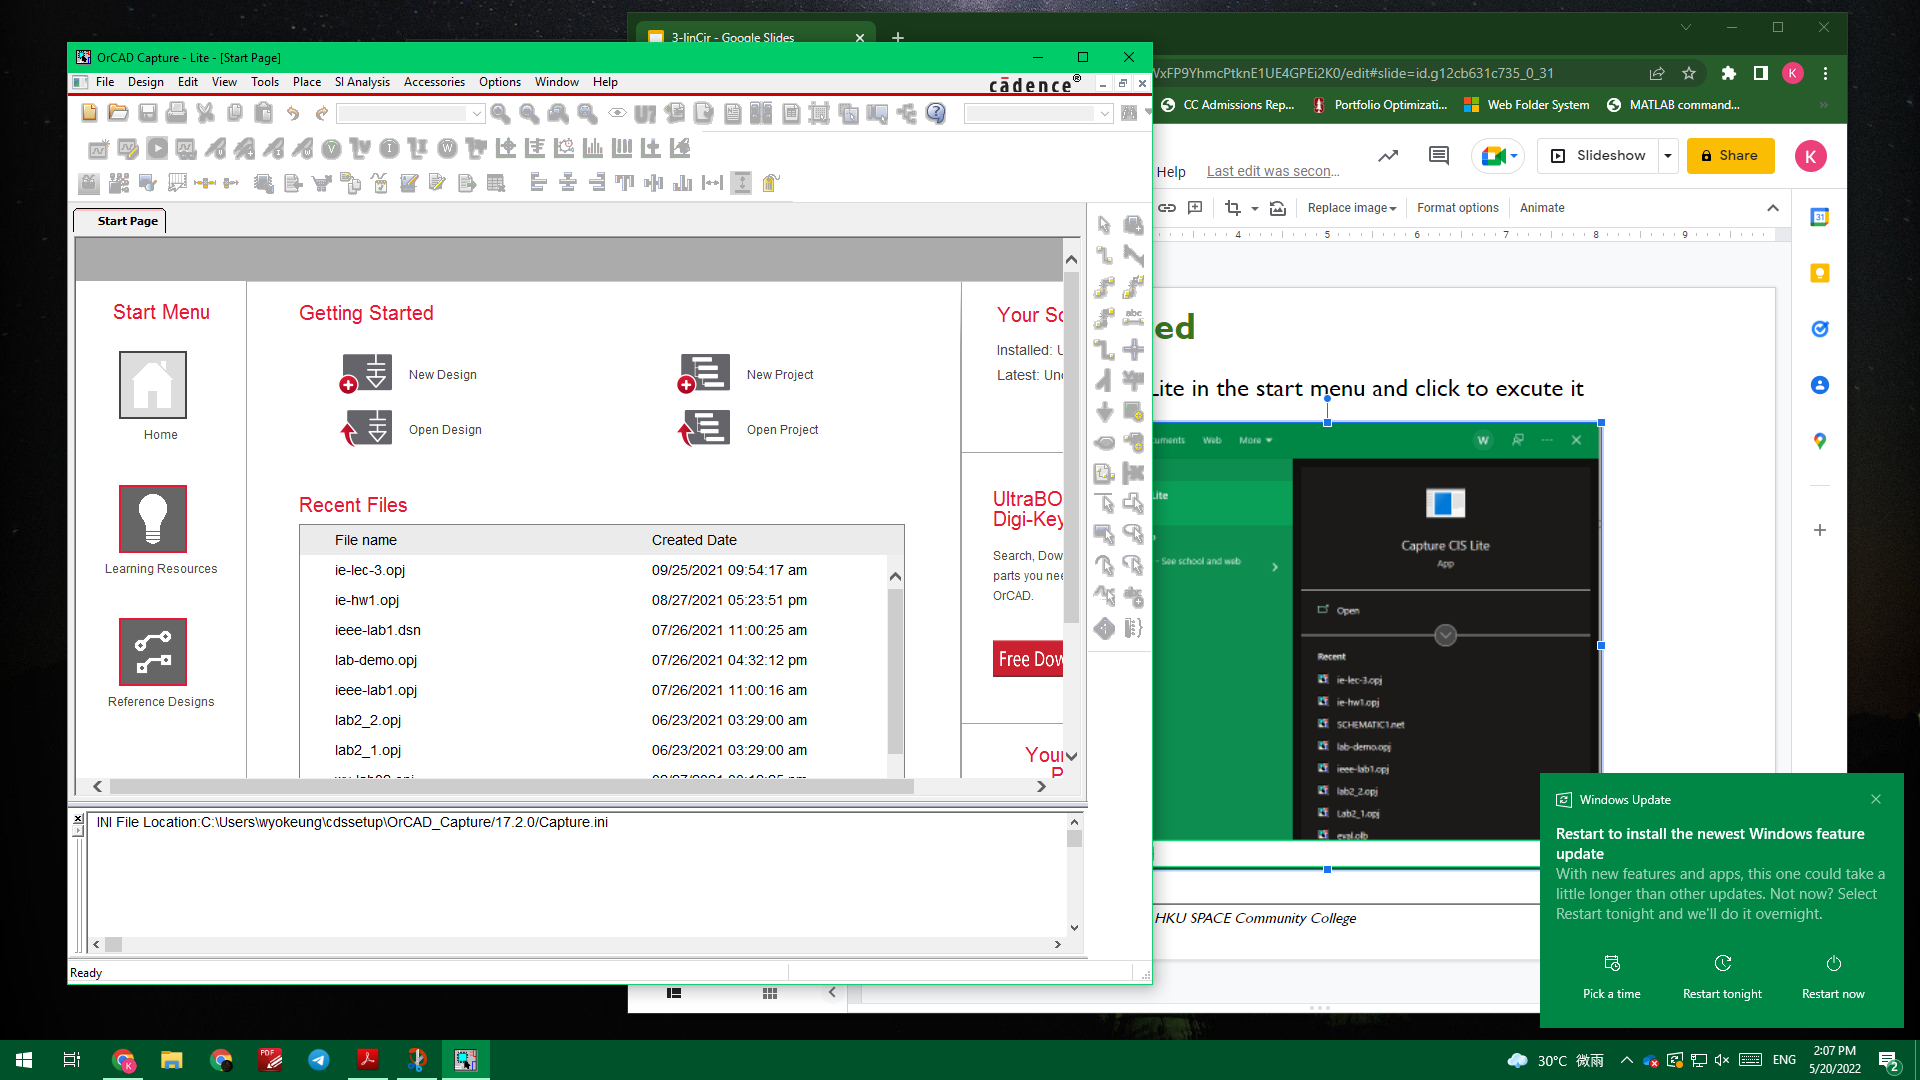Image resolution: width=1920 pixels, height=1080 pixels.
Task: Click the Google Meet icon in Slides
Action: click(1493, 156)
